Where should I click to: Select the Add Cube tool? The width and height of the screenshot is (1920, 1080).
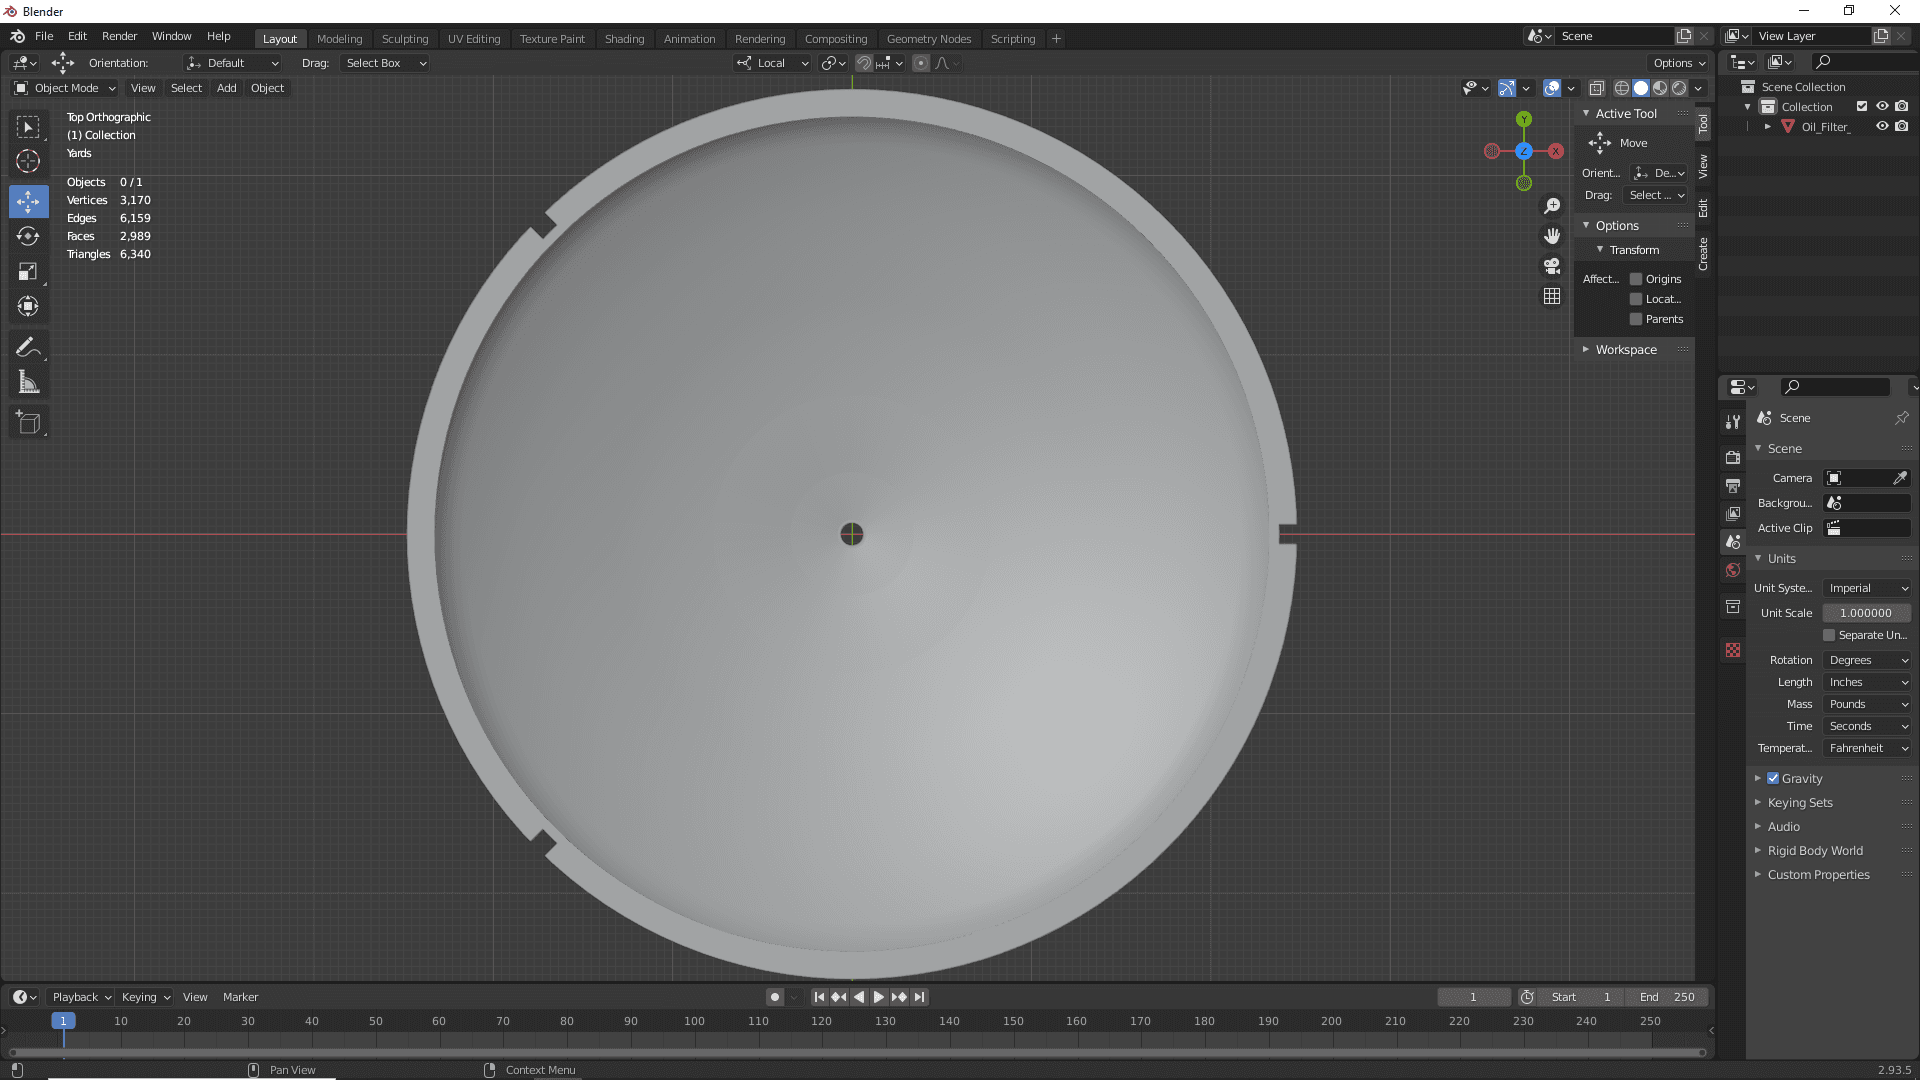pyautogui.click(x=28, y=422)
